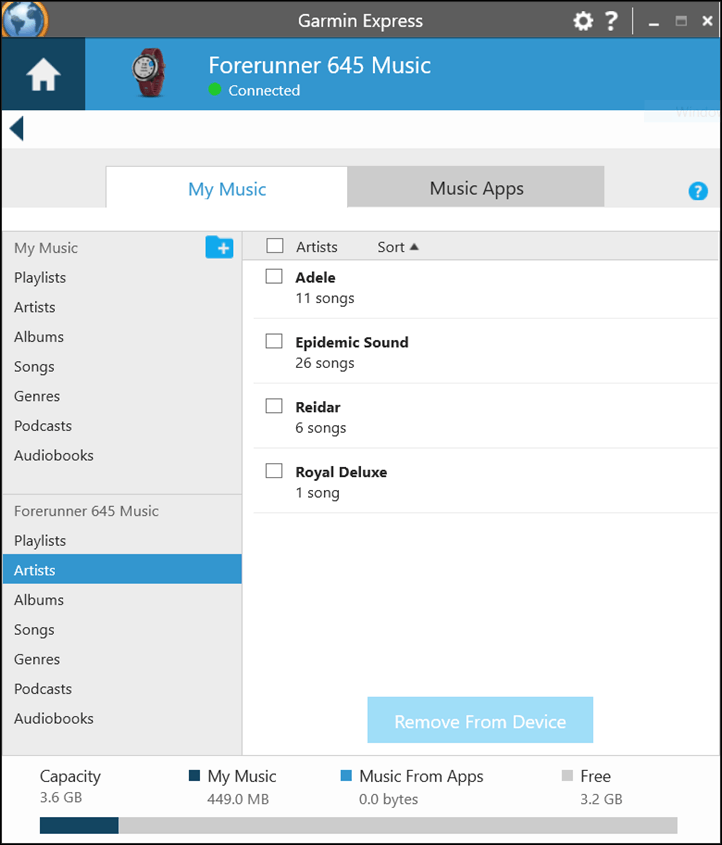The height and width of the screenshot is (845, 722).
Task: Toggle the Sort order arrow
Action: point(414,247)
